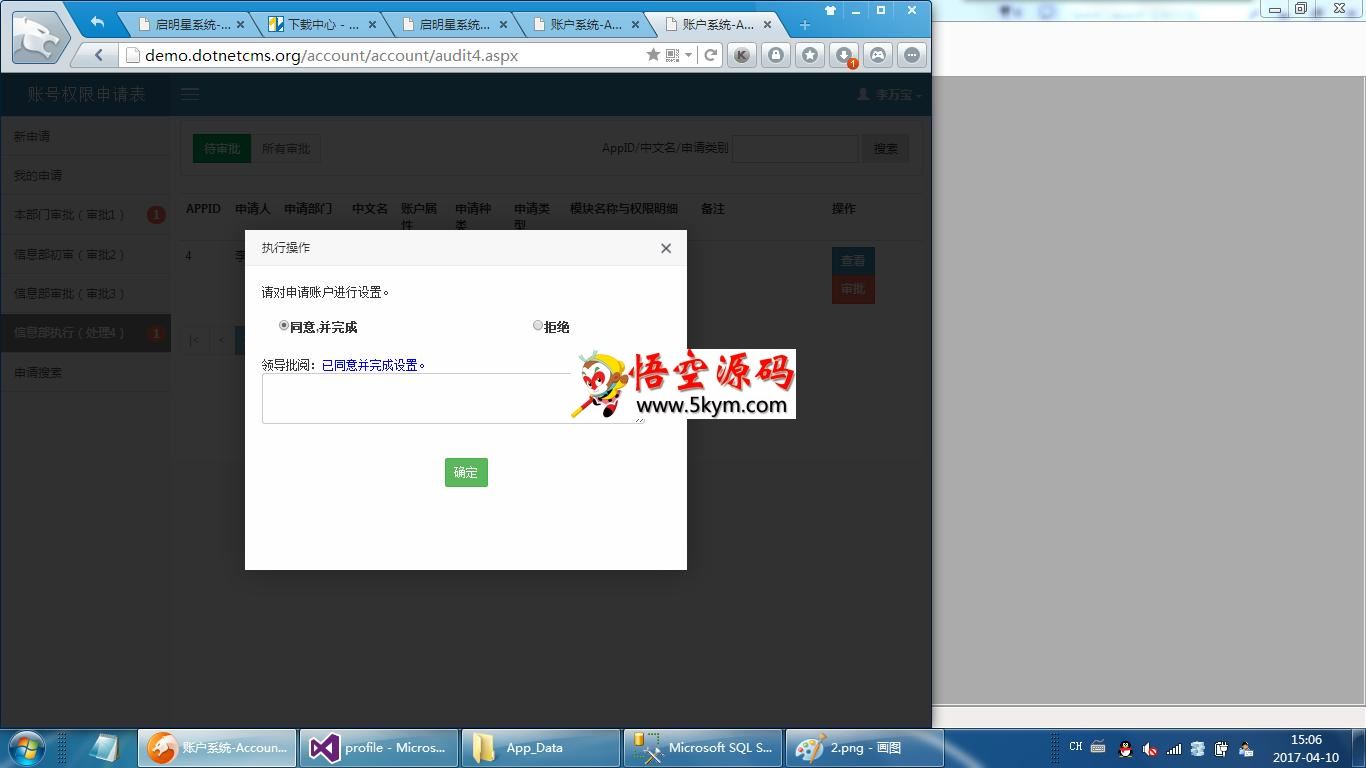Screen dimensions: 1366x768
Task: Click the cheetah browser logo
Action: 40,37
